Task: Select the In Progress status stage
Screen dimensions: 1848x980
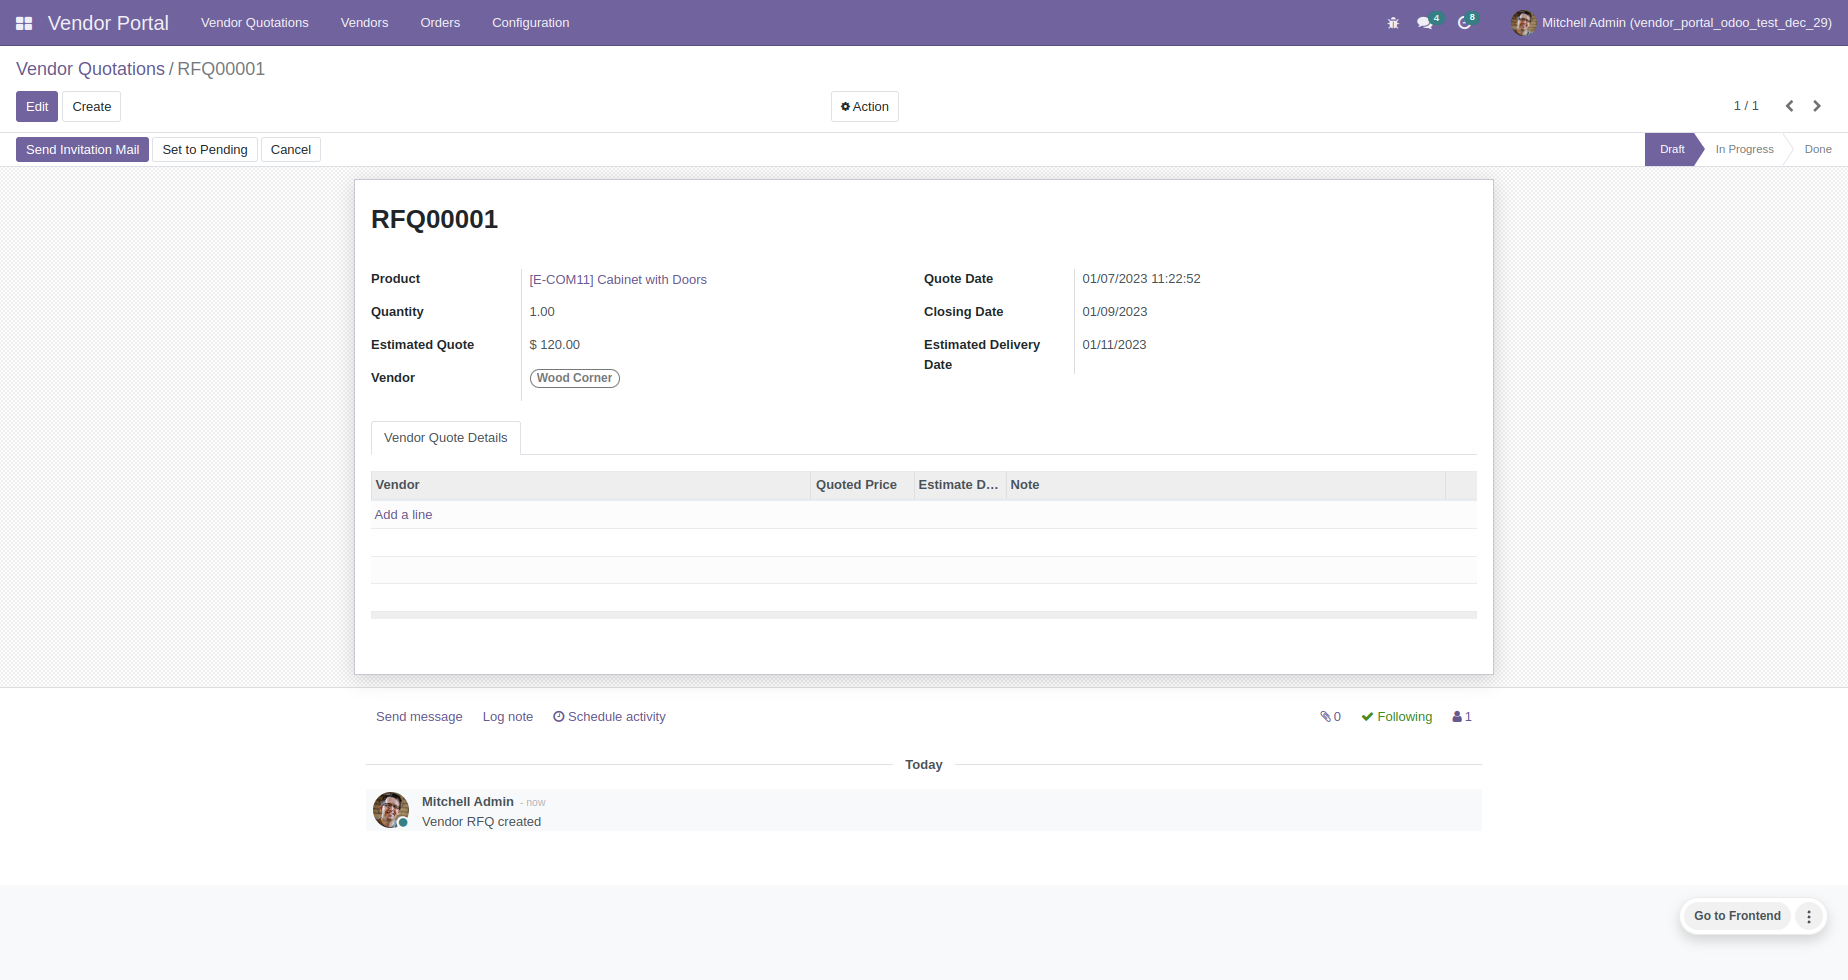Action: (1744, 150)
